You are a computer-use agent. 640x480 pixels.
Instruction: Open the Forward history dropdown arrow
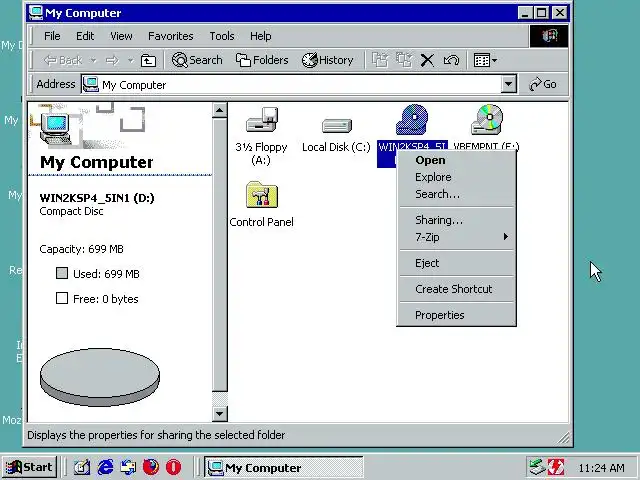130,60
